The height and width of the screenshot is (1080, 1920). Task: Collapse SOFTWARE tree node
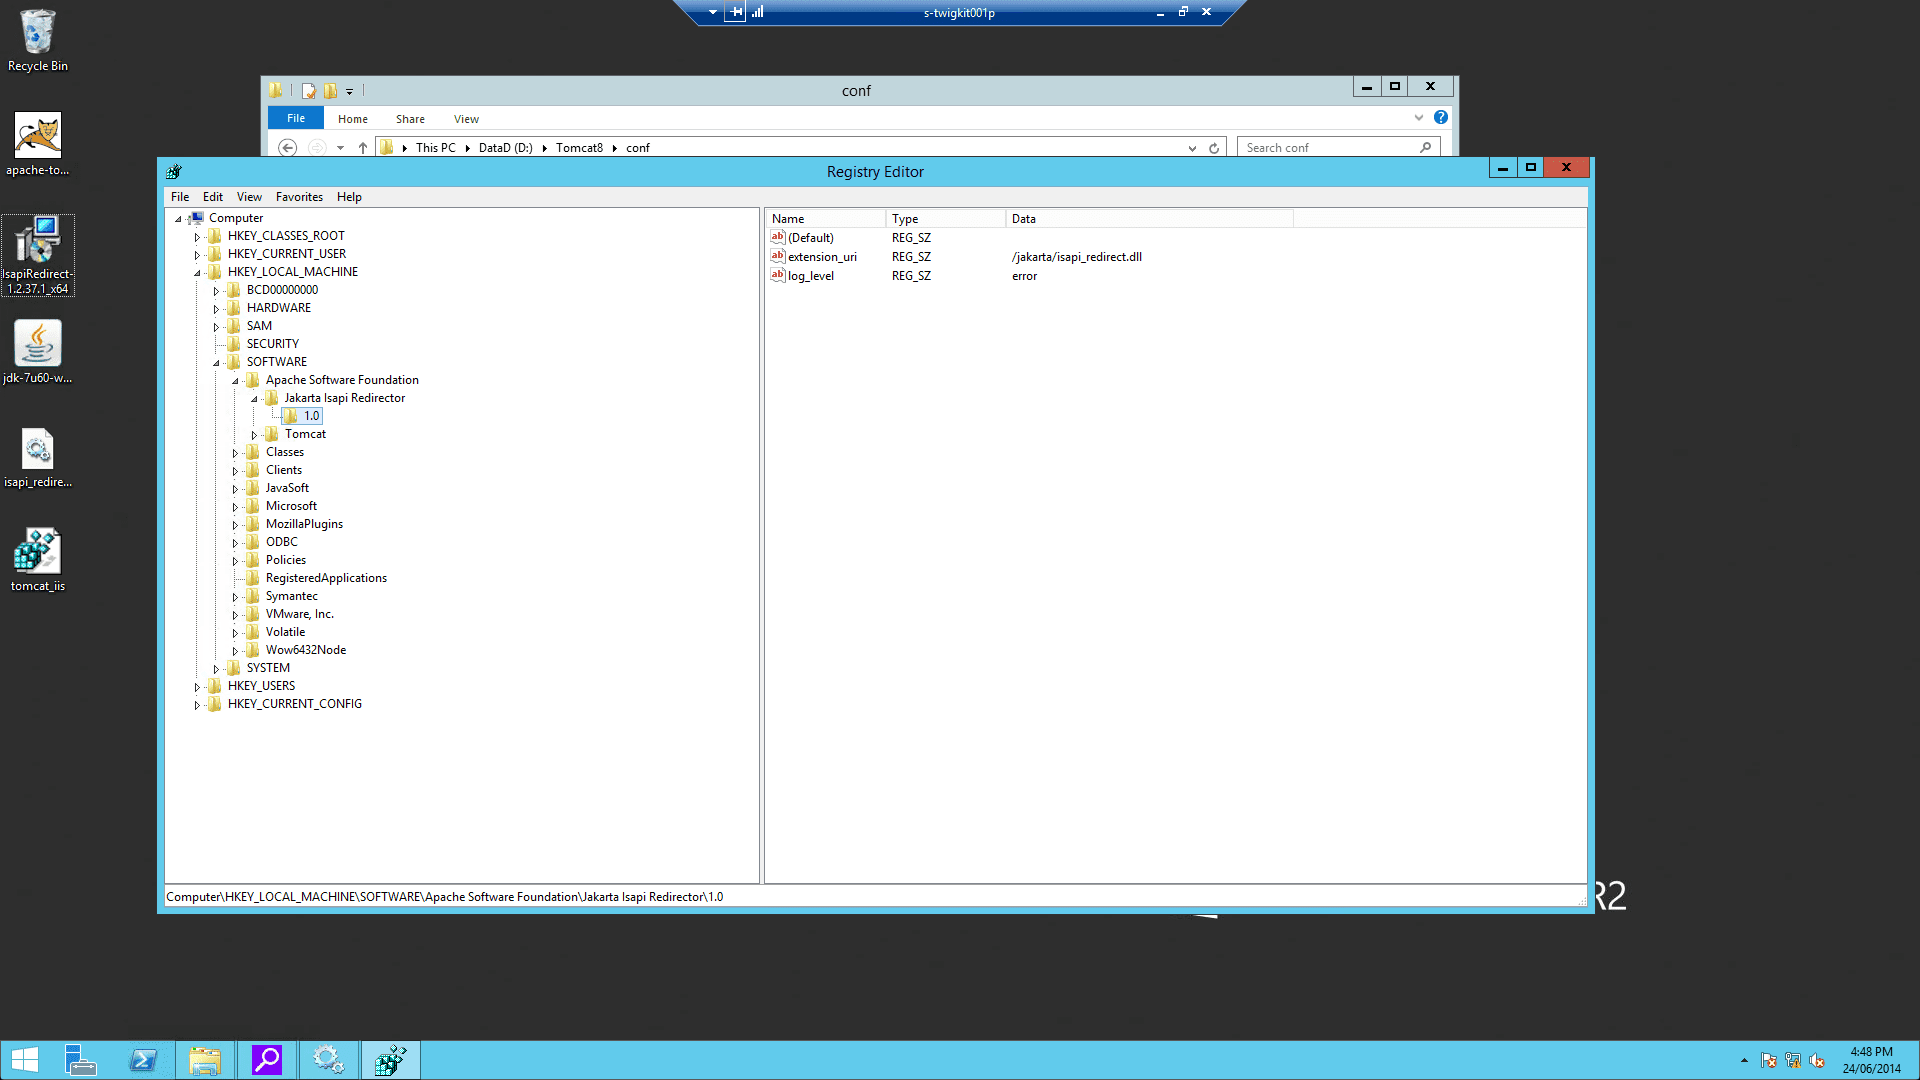(x=216, y=363)
